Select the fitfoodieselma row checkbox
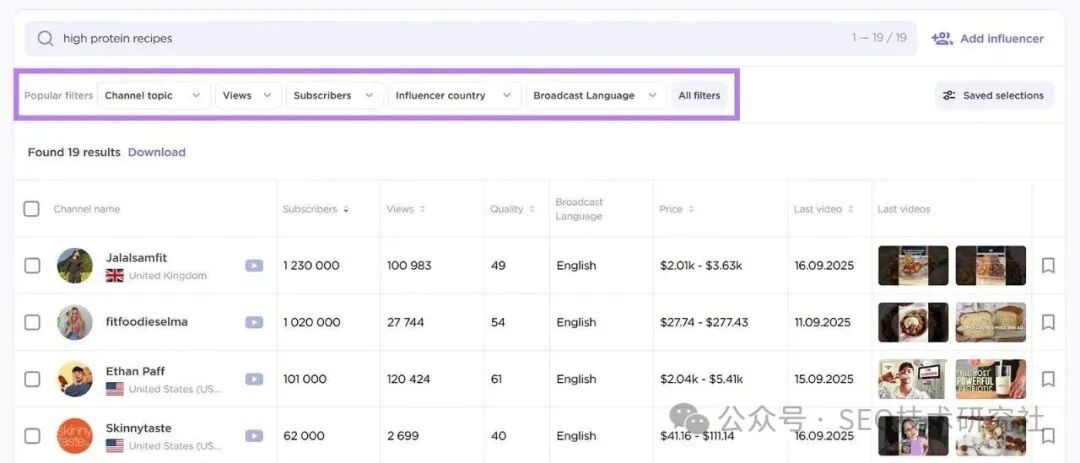Screen dimensions: 1080x463 (x=32, y=323)
